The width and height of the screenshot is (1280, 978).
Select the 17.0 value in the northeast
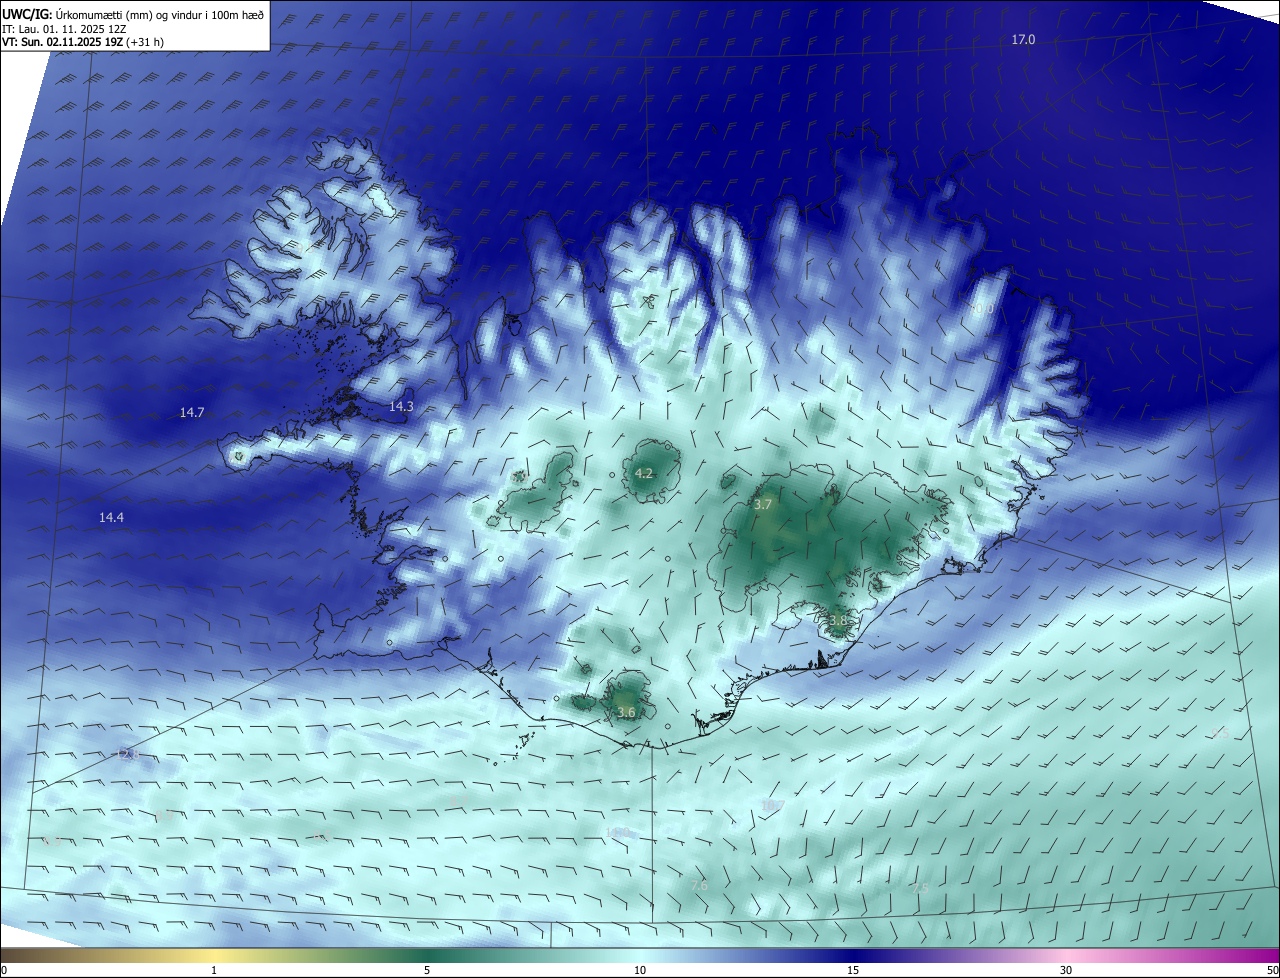[1023, 40]
